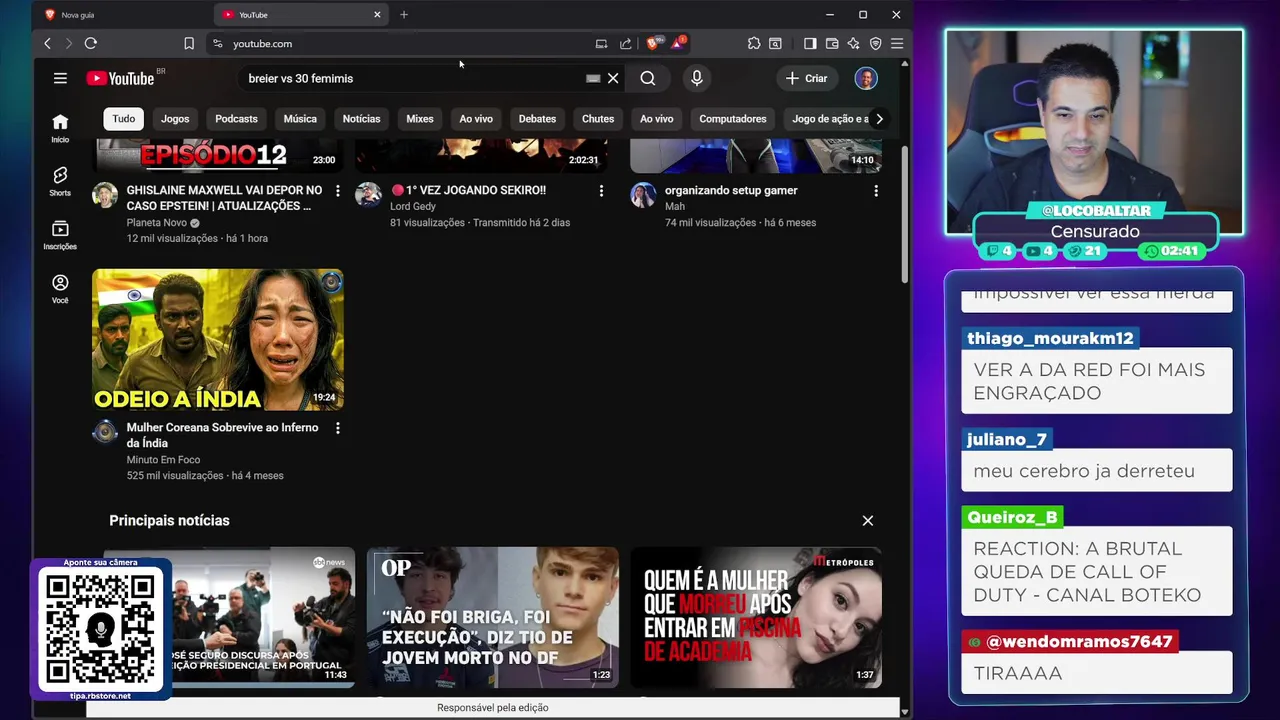1280x720 pixels.
Task: Open Inscrições in the sidebar
Action: tap(60, 235)
